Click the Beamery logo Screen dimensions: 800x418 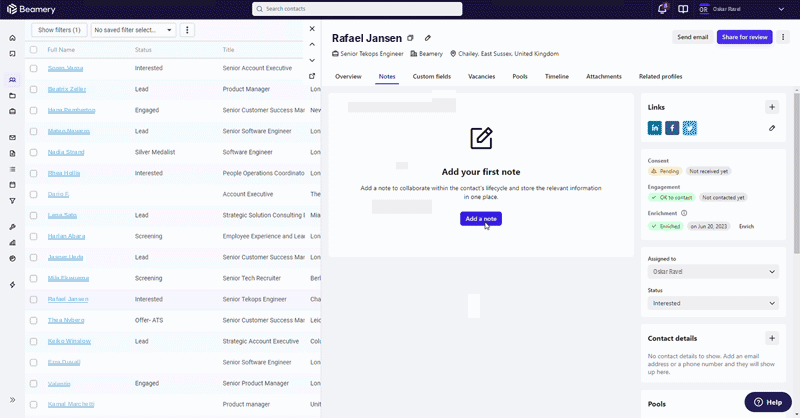point(31,9)
